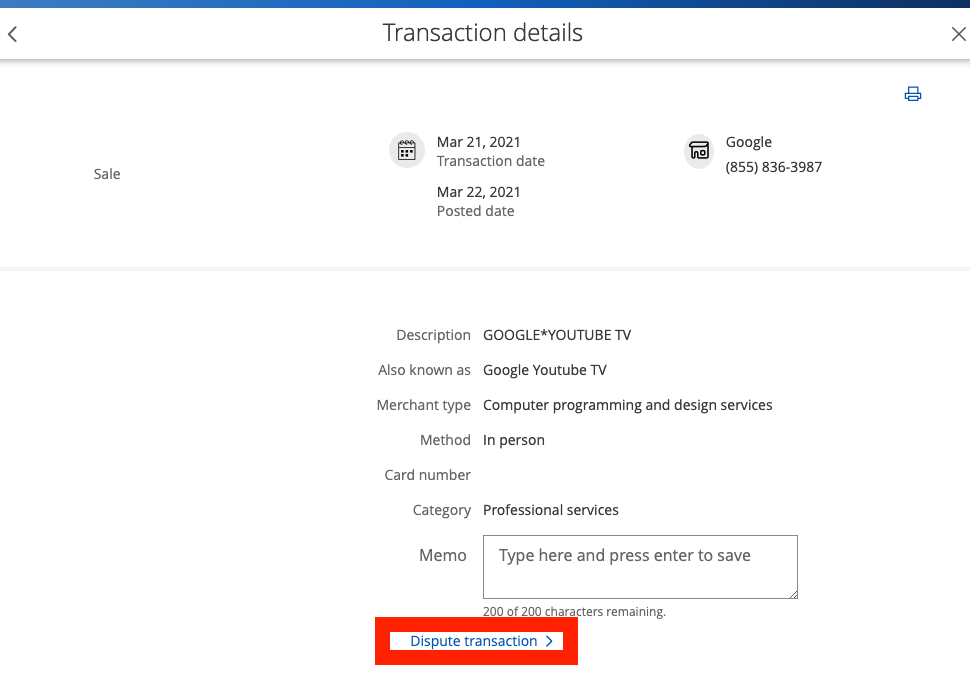
Task: Select the merchant name Google
Action: pyautogui.click(x=749, y=142)
